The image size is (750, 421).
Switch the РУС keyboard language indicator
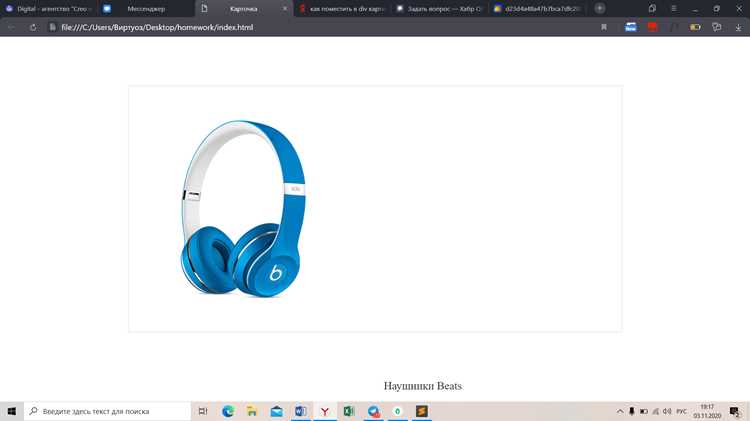pyautogui.click(x=682, y=411)
